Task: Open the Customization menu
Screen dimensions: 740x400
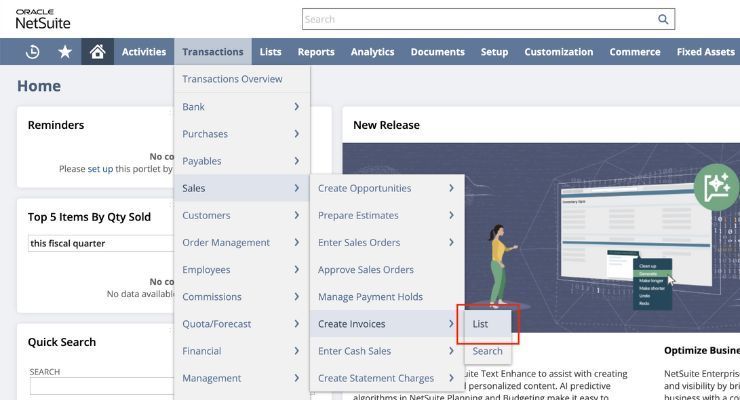Action: coord(559,52)
